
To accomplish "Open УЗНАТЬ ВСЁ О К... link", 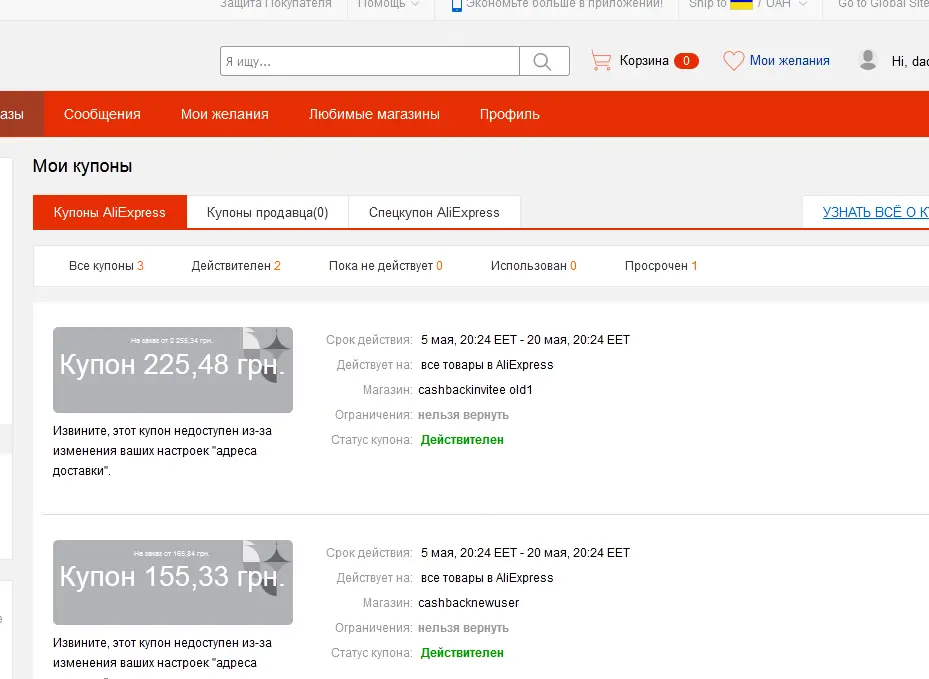I will click(x=876, y=212).
